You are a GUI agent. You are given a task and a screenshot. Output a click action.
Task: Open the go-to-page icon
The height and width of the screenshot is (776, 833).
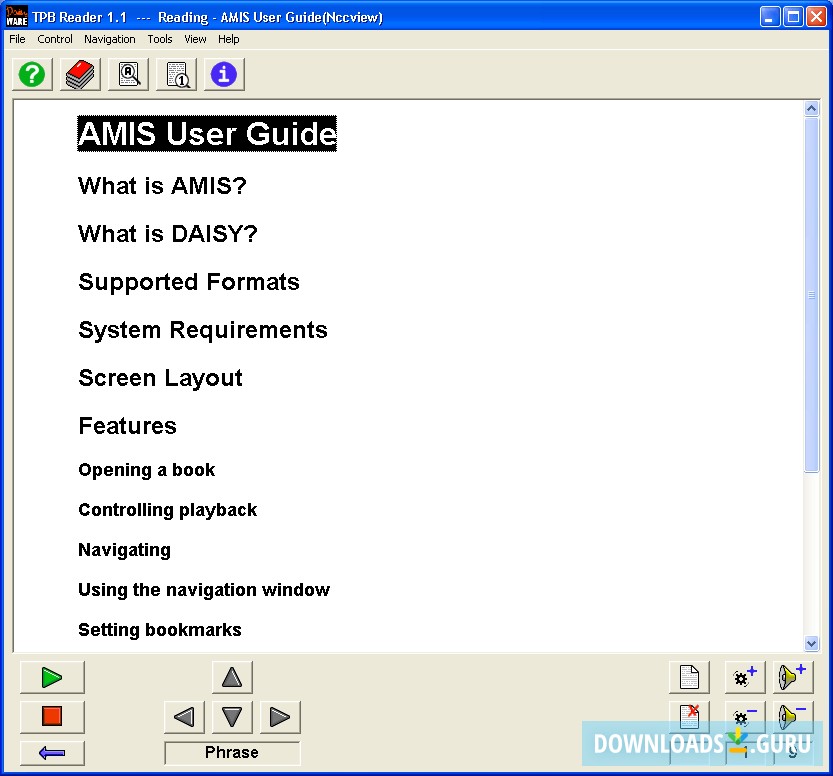coord(176,74)
